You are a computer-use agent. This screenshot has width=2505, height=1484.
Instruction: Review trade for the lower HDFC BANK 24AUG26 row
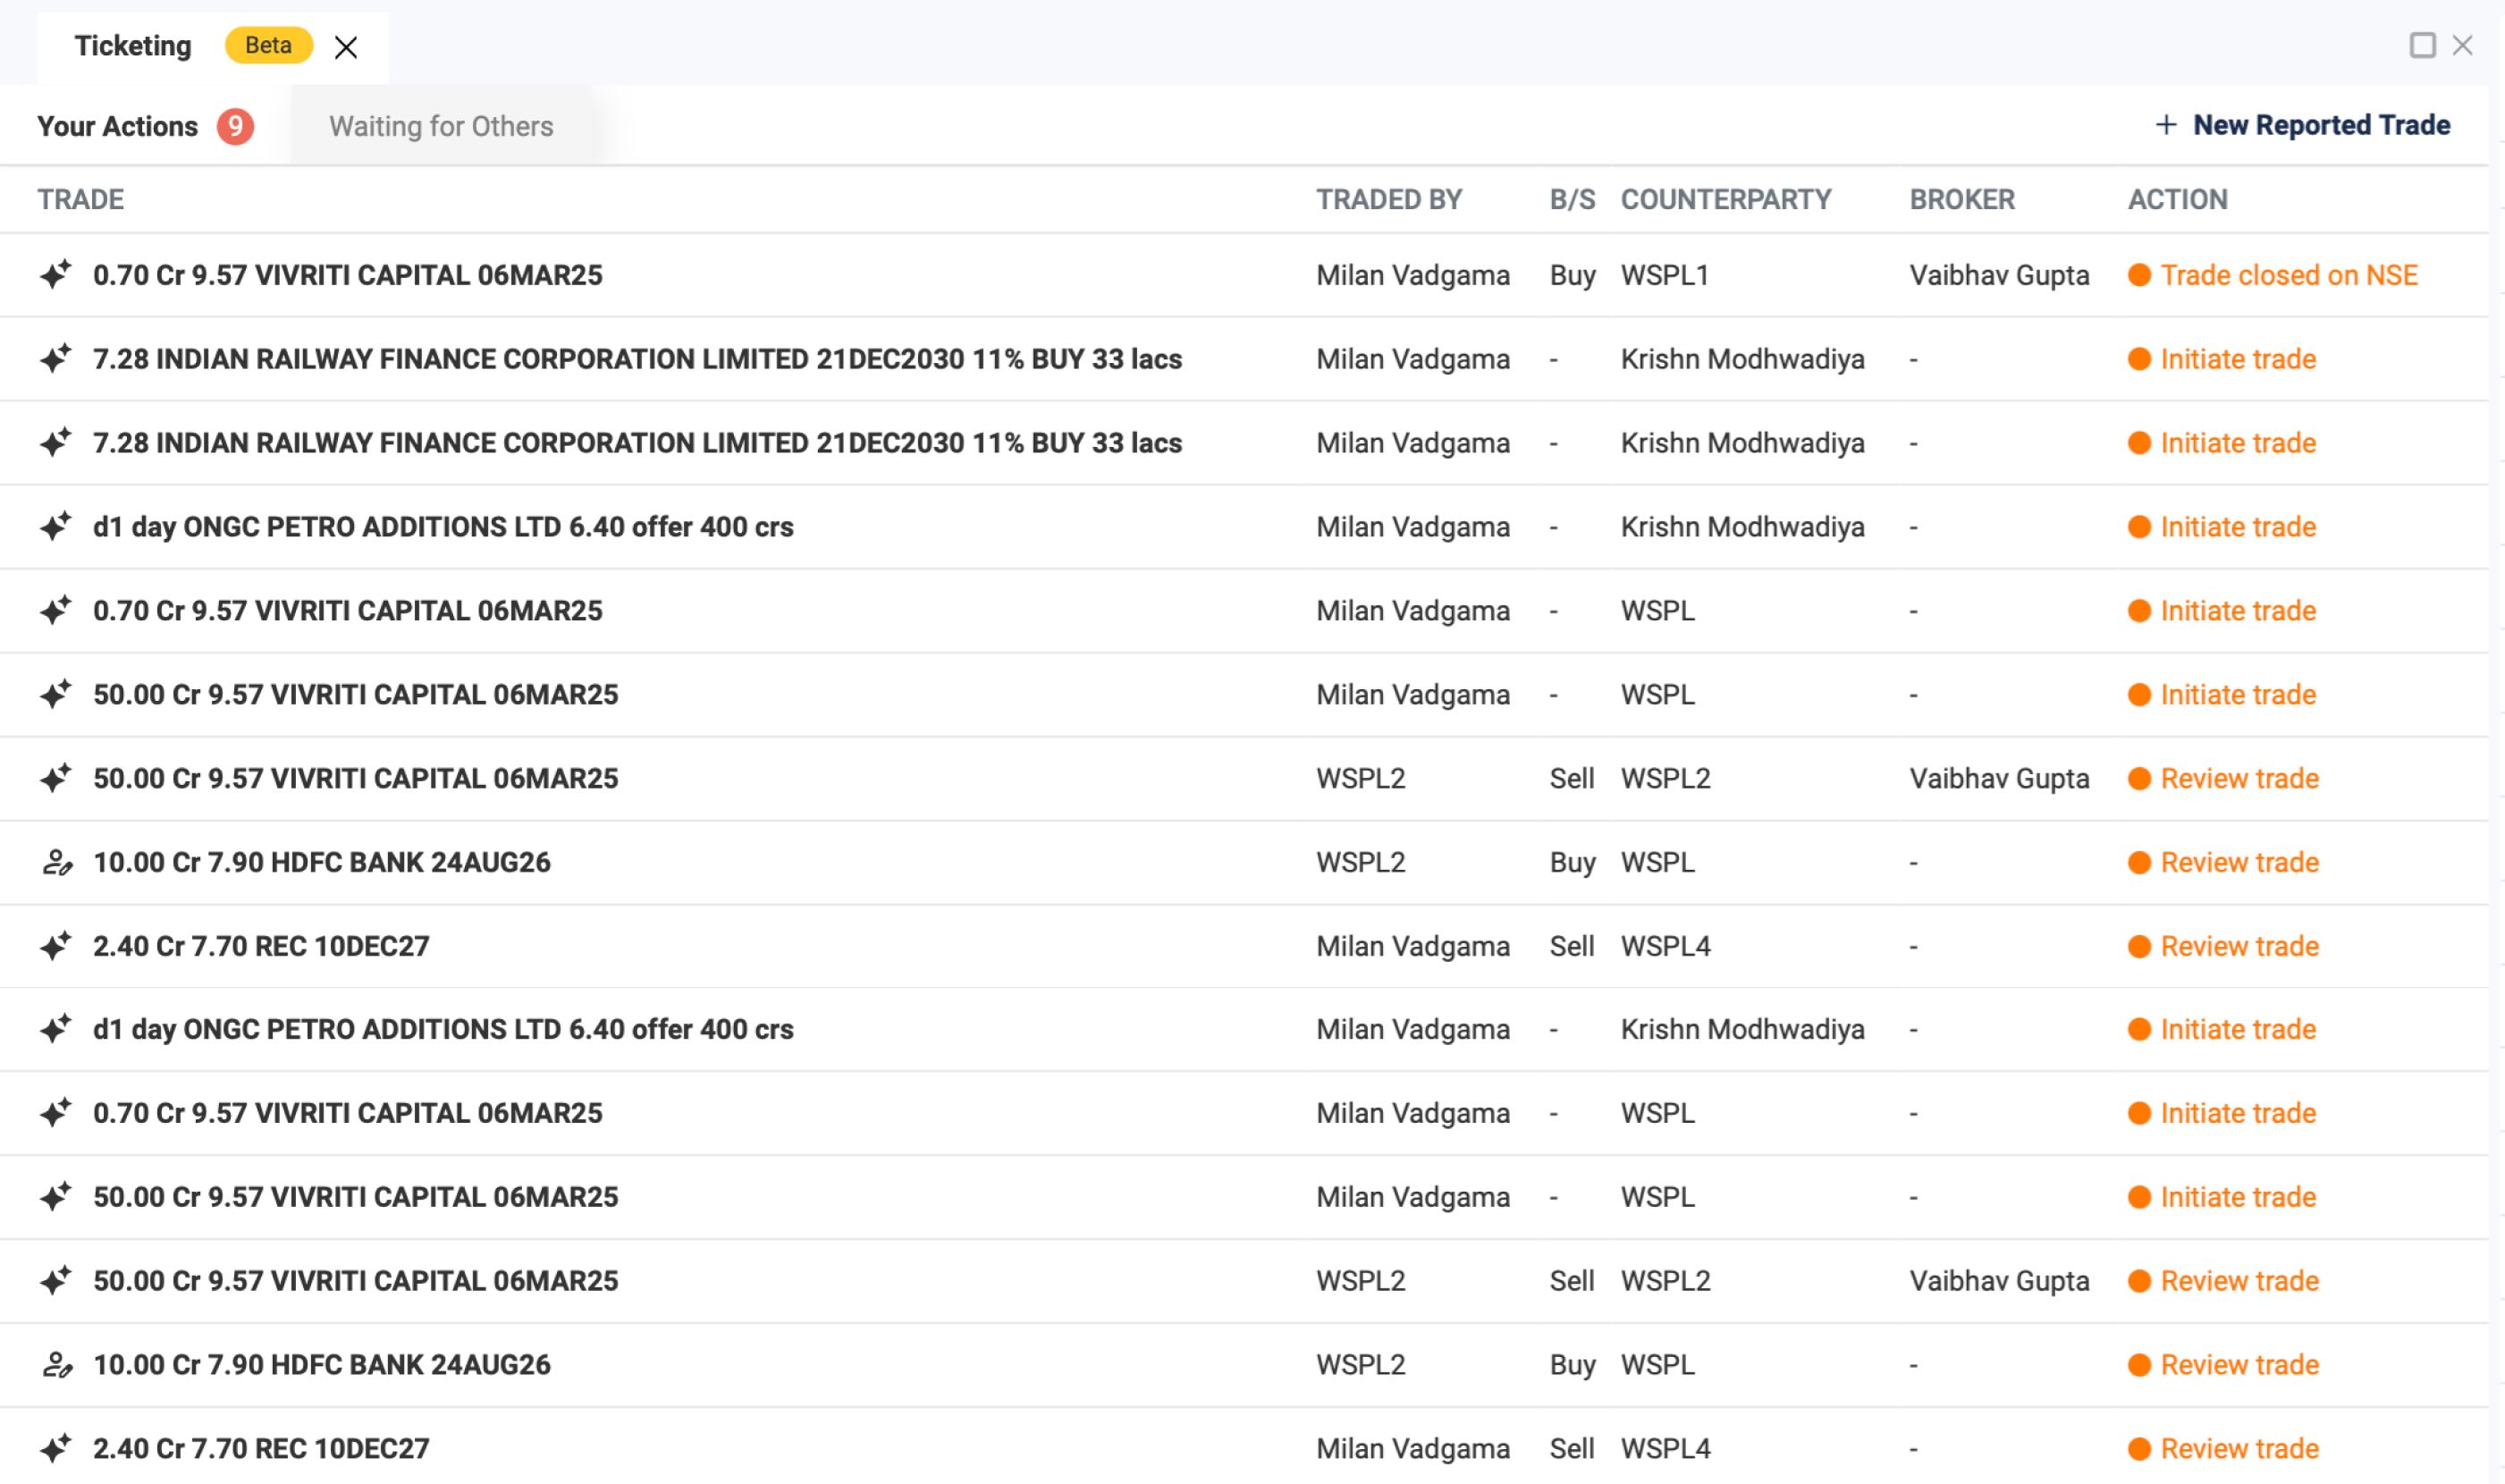click(x=2240, y=1364)
